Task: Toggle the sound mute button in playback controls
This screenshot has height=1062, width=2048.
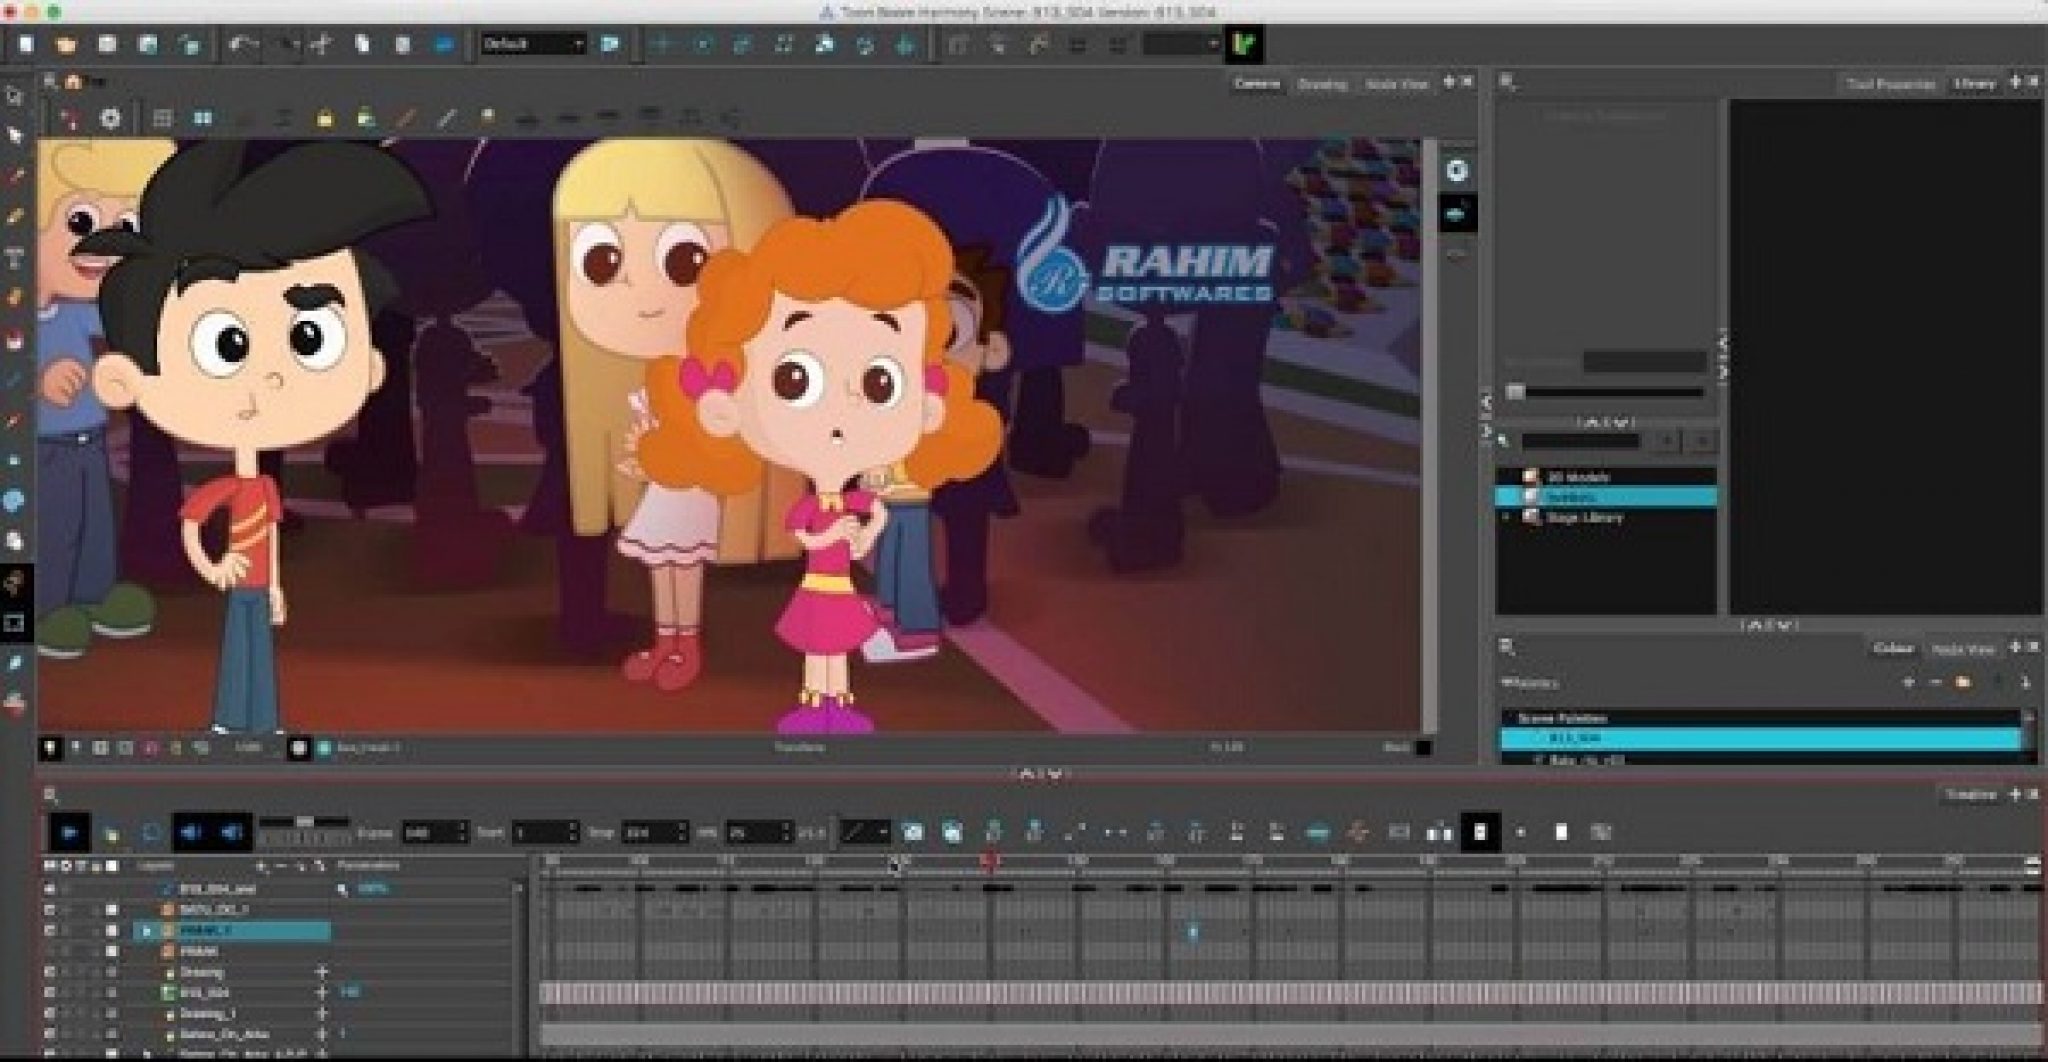Action: pos(190,831)
